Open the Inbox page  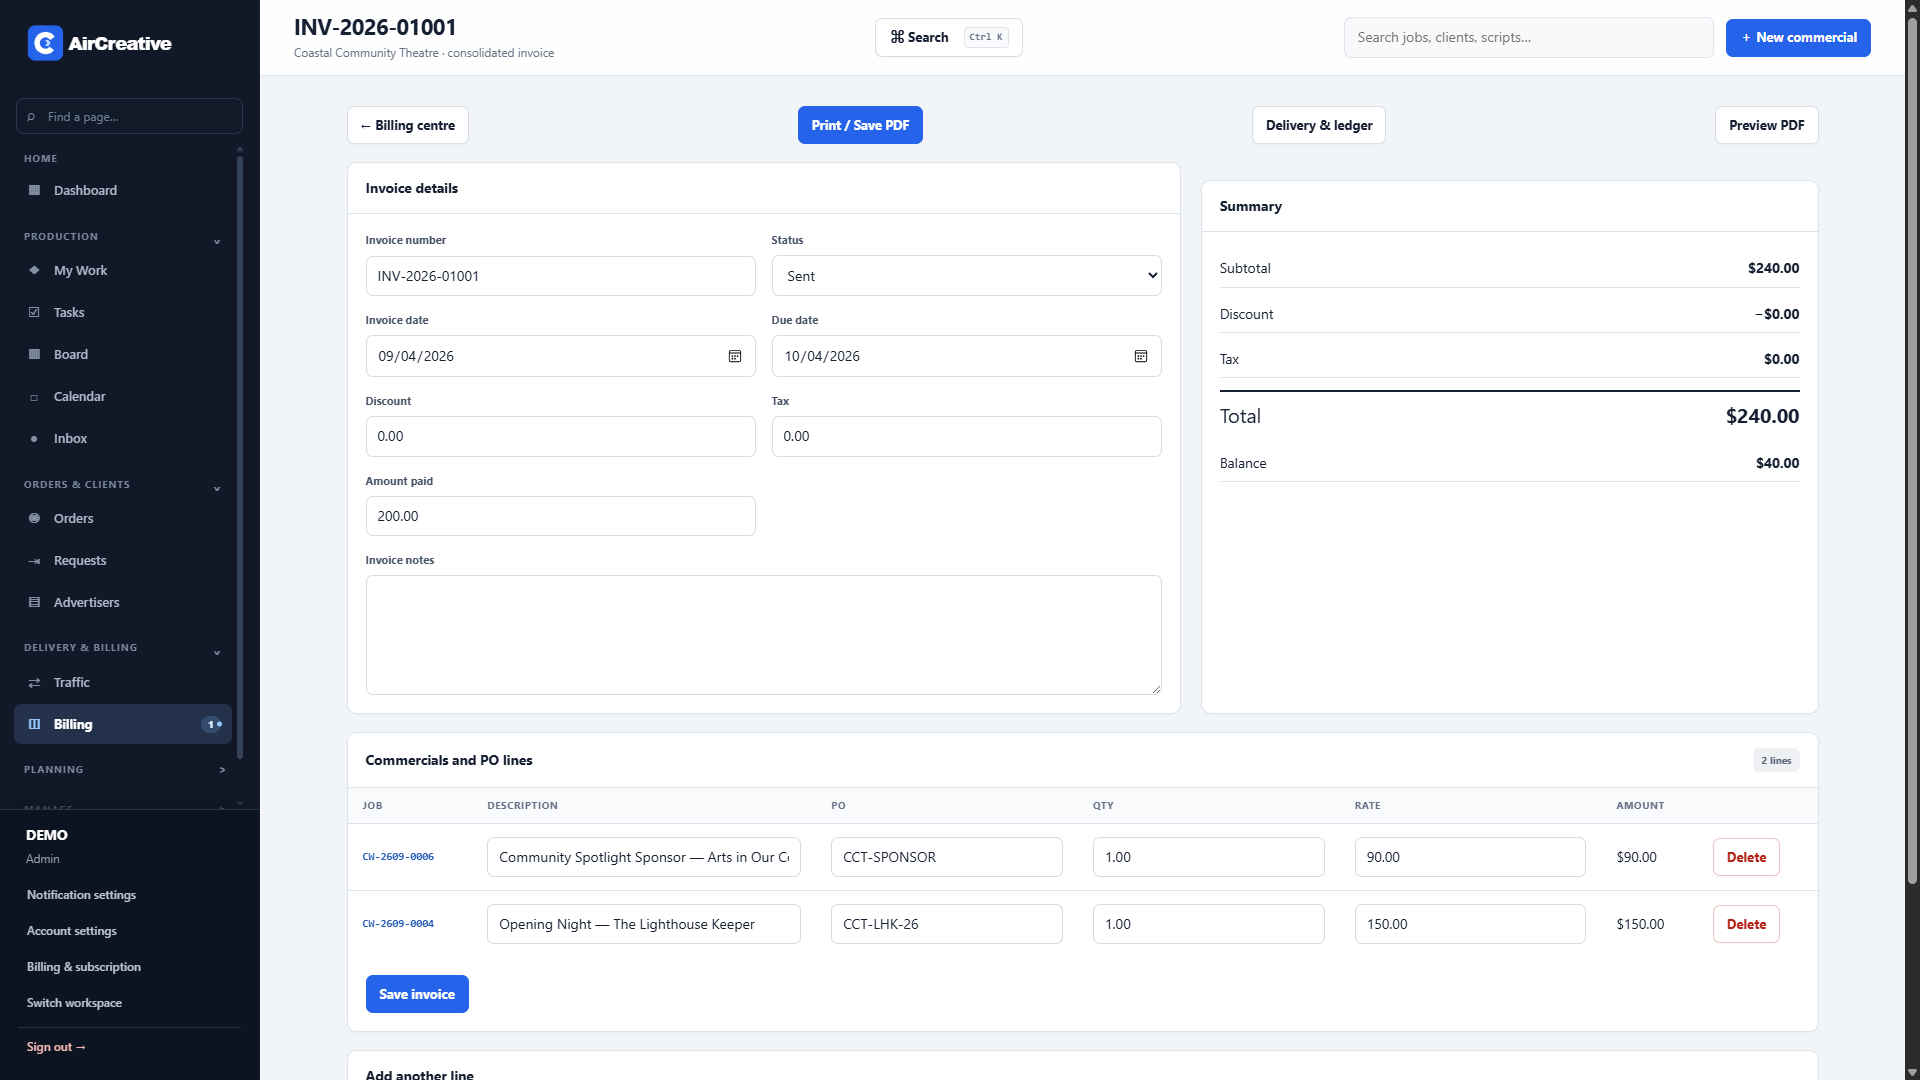pyautogui.click(x=123, y=438)
